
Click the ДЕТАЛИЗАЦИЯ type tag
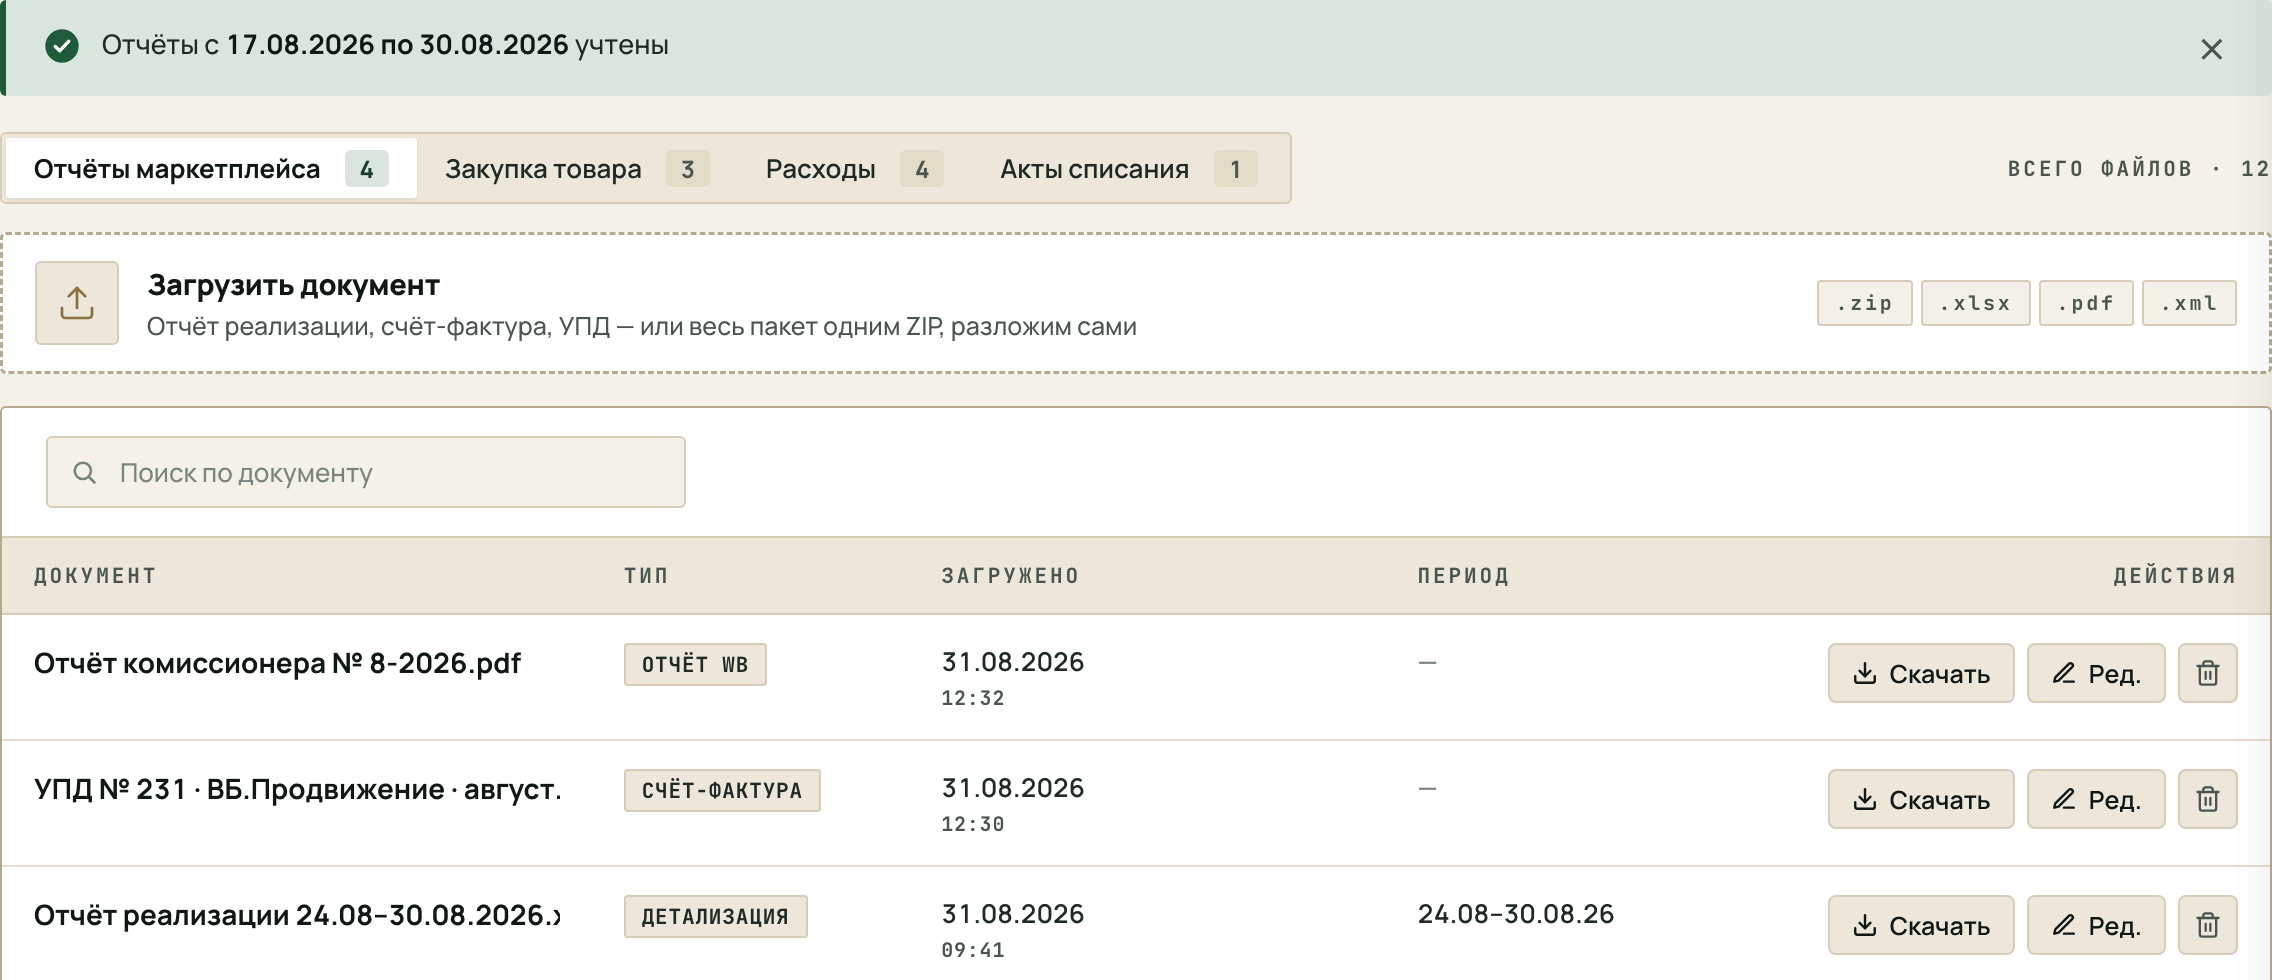(x=715, y=916)
